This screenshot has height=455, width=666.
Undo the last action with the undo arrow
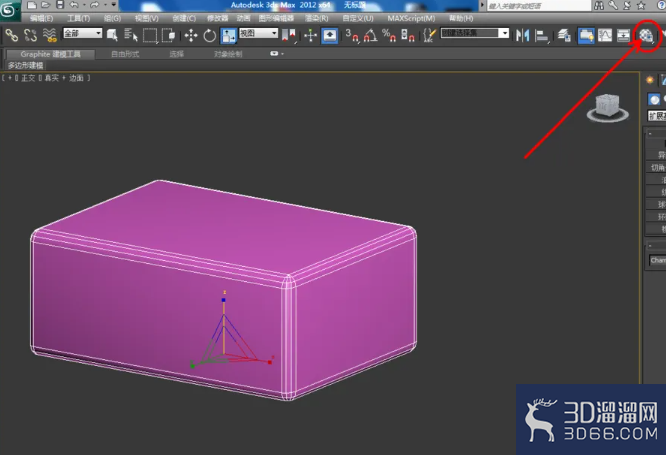[74, 5]
